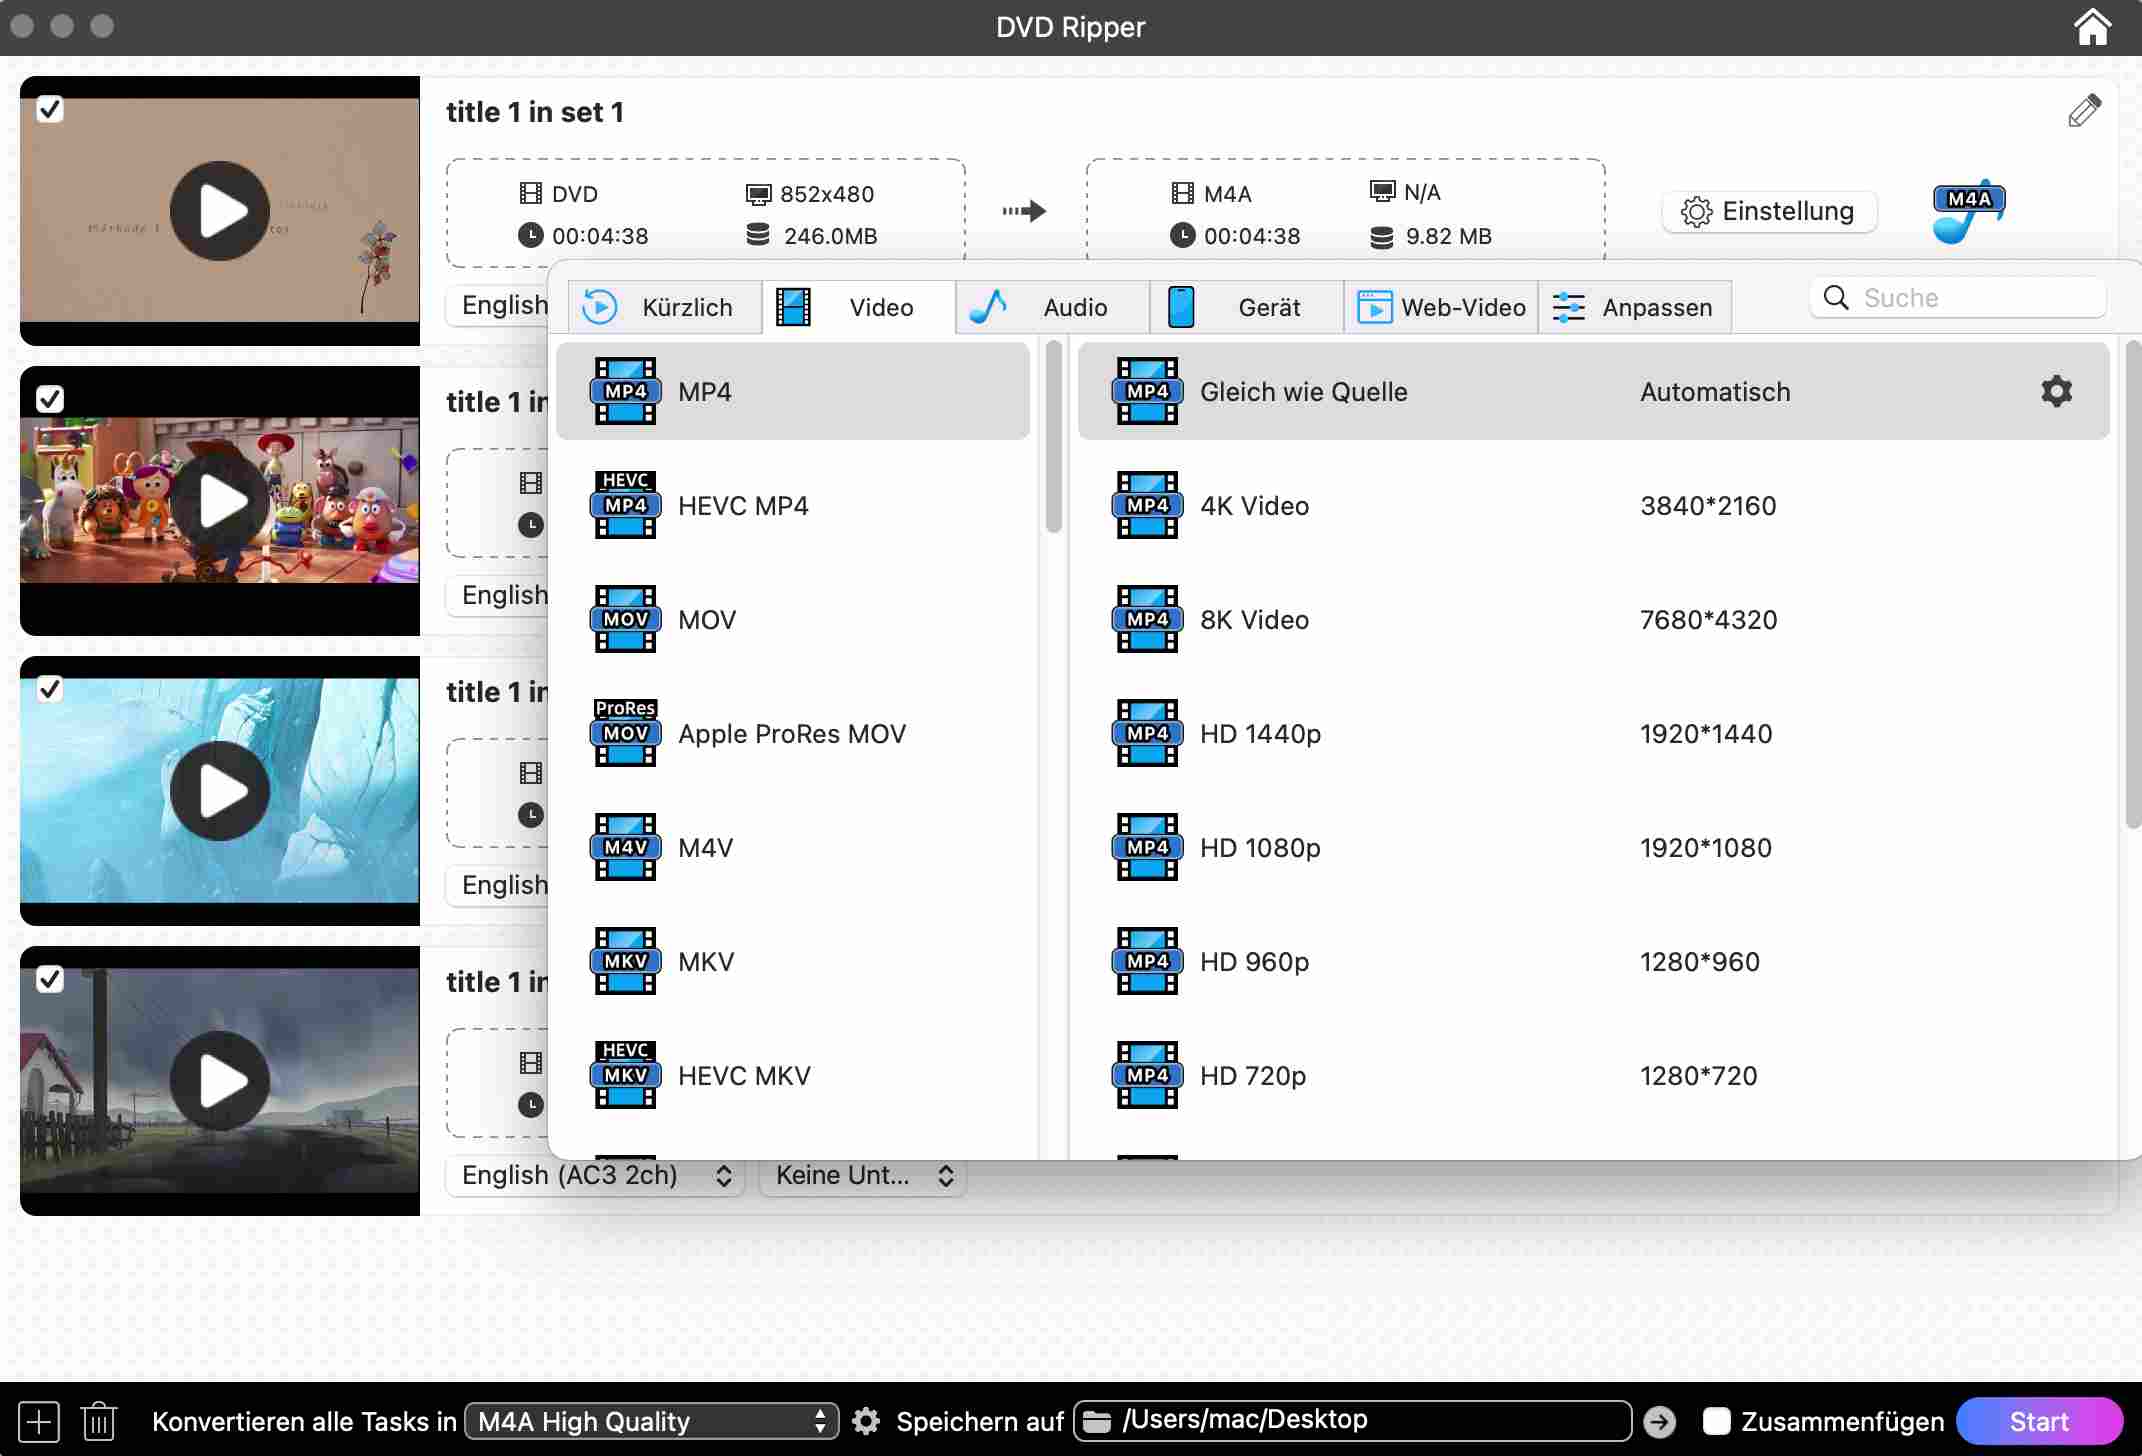Open the Keine Unt... subtitle dropdown
2142x1456 pixels.
click(x=863, y=1175)
